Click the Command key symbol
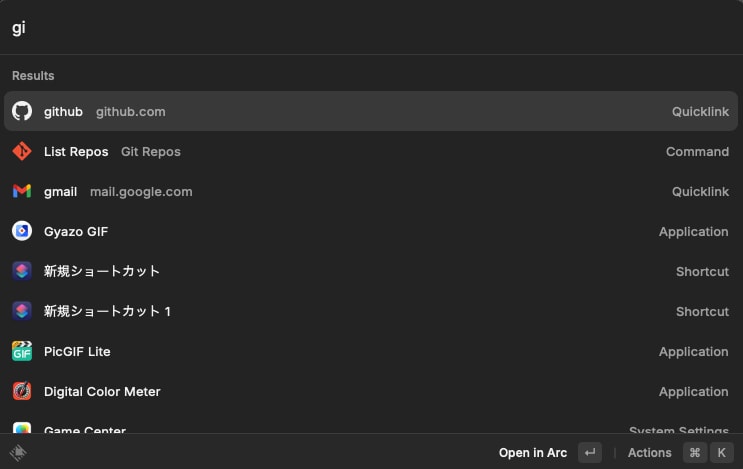This screenshot has height=469, width=743. [695, 452]
